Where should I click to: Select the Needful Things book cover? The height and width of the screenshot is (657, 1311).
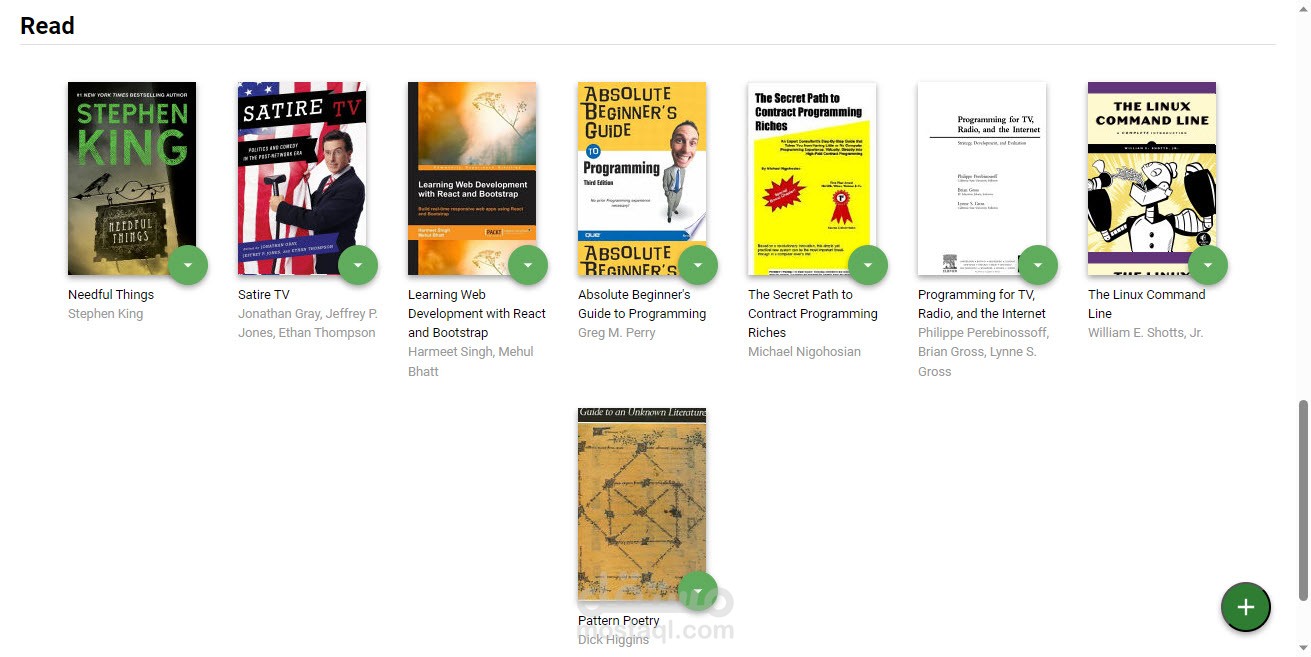(x=132, y=178)
